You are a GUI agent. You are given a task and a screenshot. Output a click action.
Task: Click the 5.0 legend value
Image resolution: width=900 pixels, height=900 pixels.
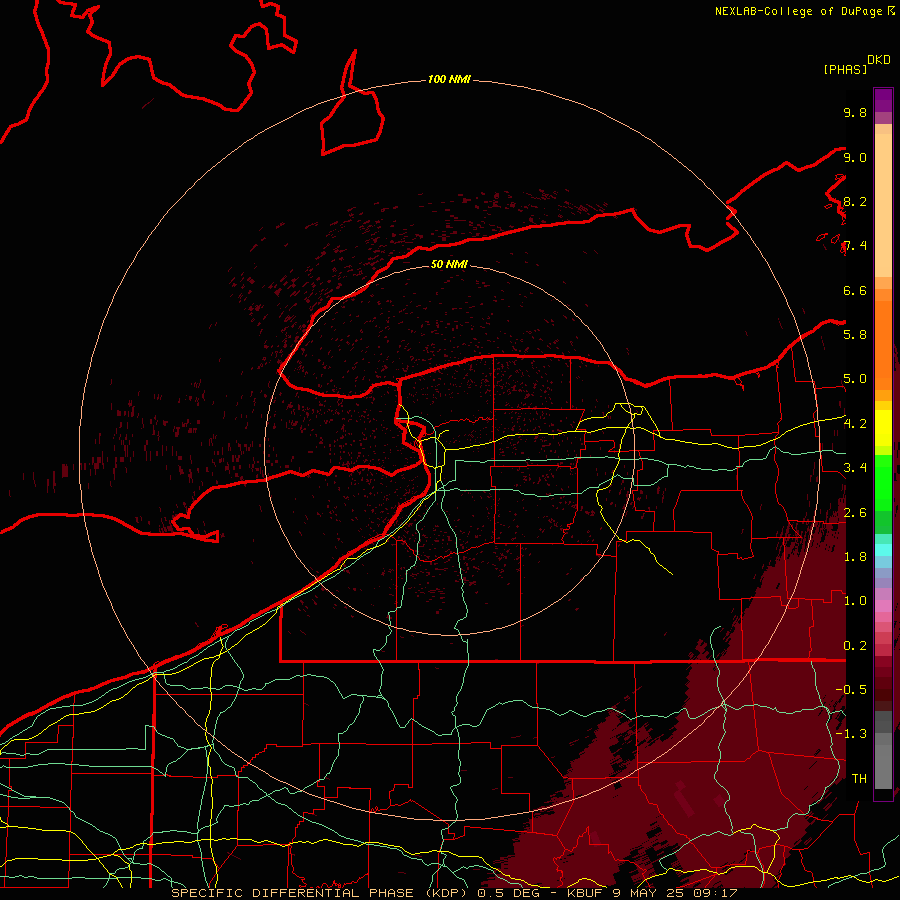(855, 379)
